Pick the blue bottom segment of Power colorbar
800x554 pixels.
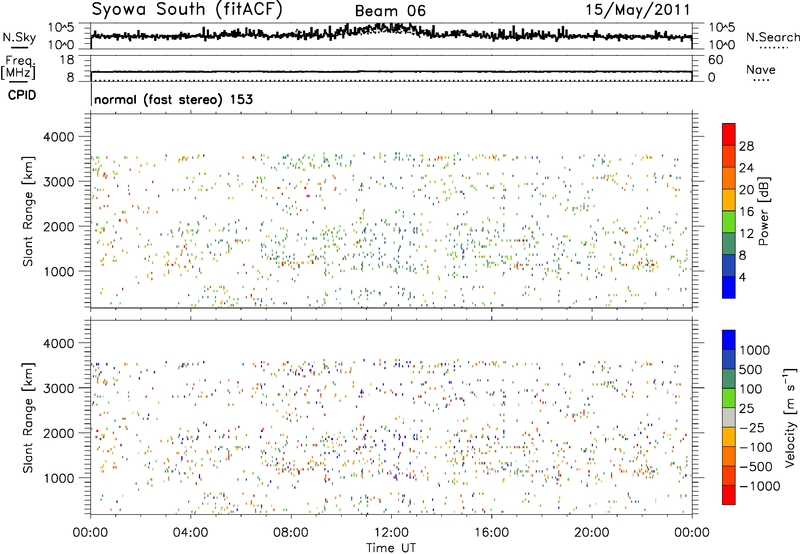click(x=729, y=287)
